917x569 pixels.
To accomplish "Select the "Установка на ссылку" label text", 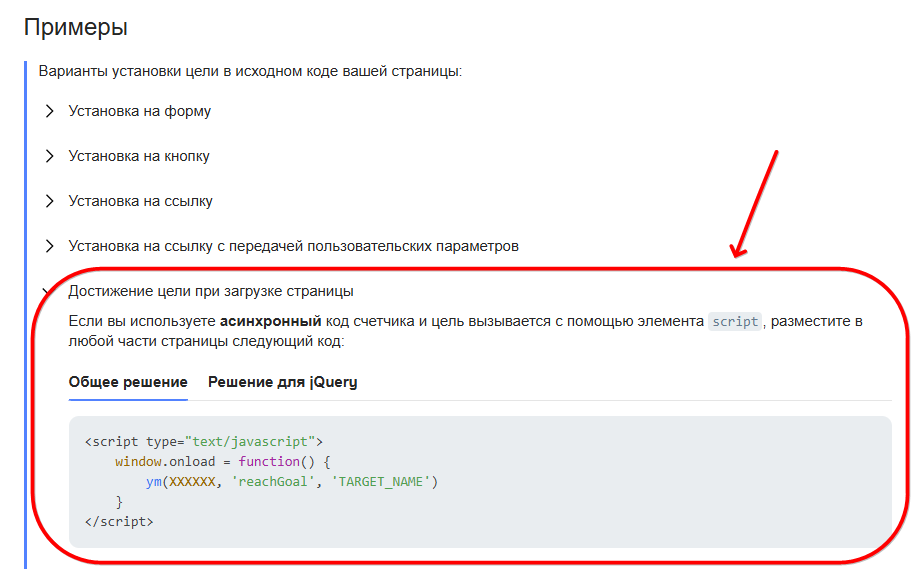I will [x=140, y=201].
